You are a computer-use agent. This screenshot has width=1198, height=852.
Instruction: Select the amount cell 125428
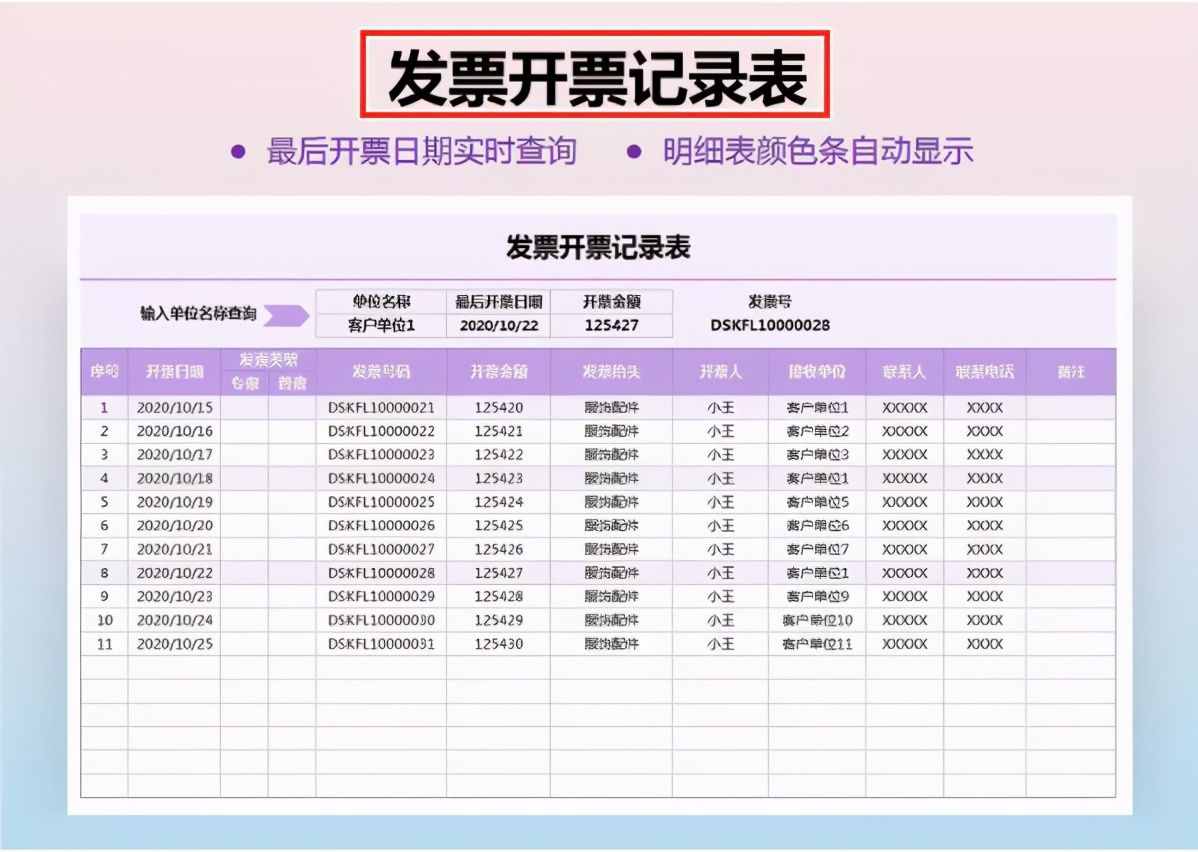498,597
